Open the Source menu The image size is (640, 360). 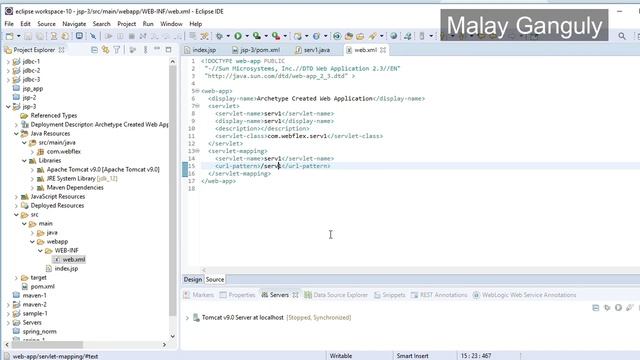tap(46, 24)
